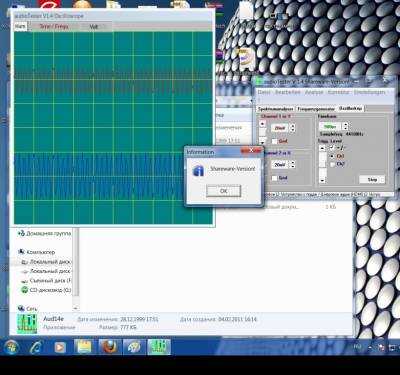Image resolution: width=400 pixels, height=375 pixels.
Task: Open Windows Explorer from the taskbar
Action: (x=85, y=347)
